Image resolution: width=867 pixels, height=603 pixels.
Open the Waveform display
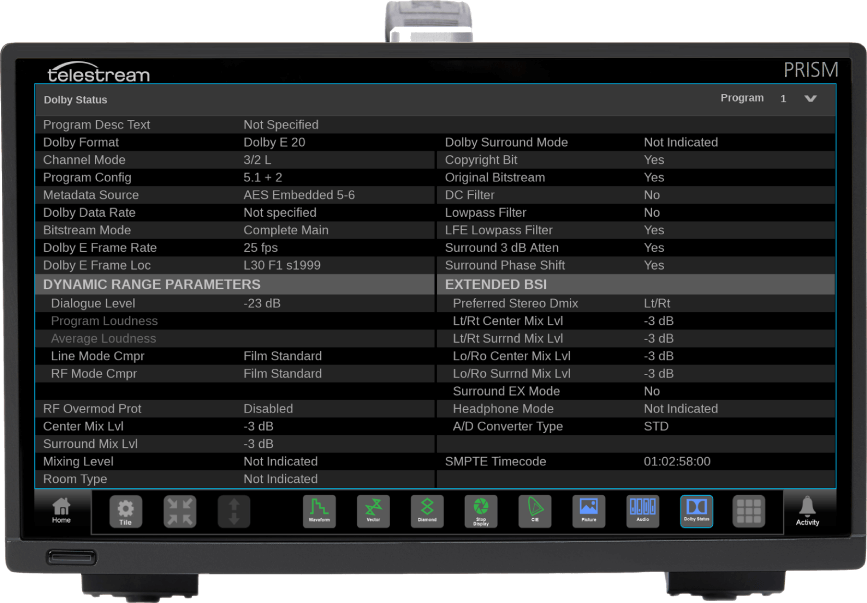[319, 511]
